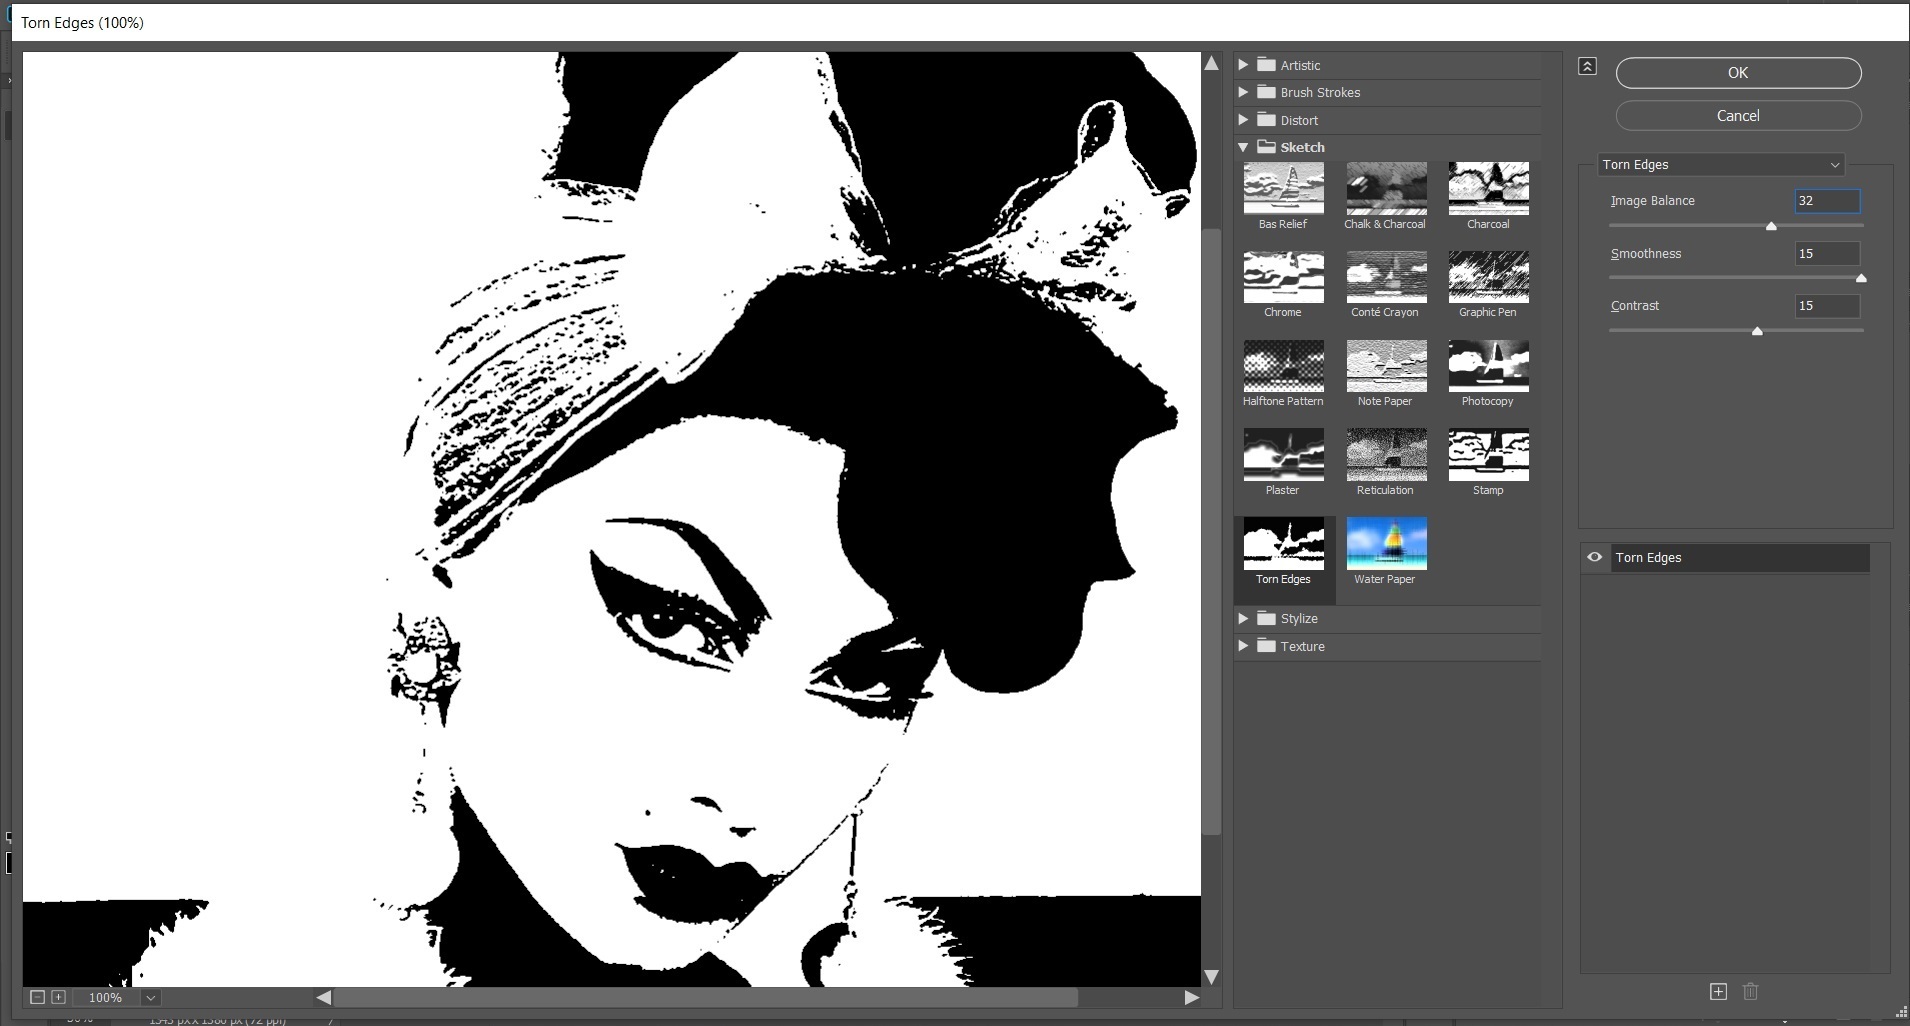Select the Torn Edges filter thumbnail
Image resolution: width=1910 pixels, height=1026 pixels.
(x=1283, y=544)
